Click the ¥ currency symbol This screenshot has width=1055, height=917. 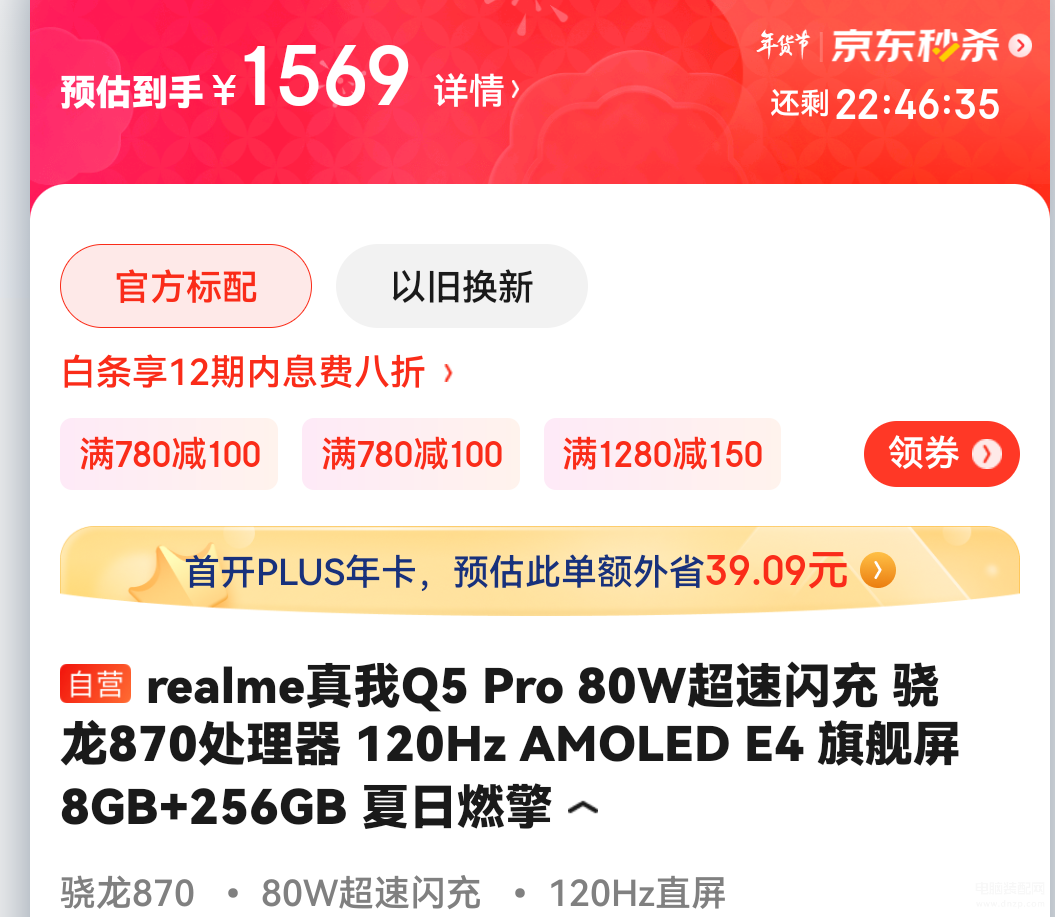click(224, 89)
